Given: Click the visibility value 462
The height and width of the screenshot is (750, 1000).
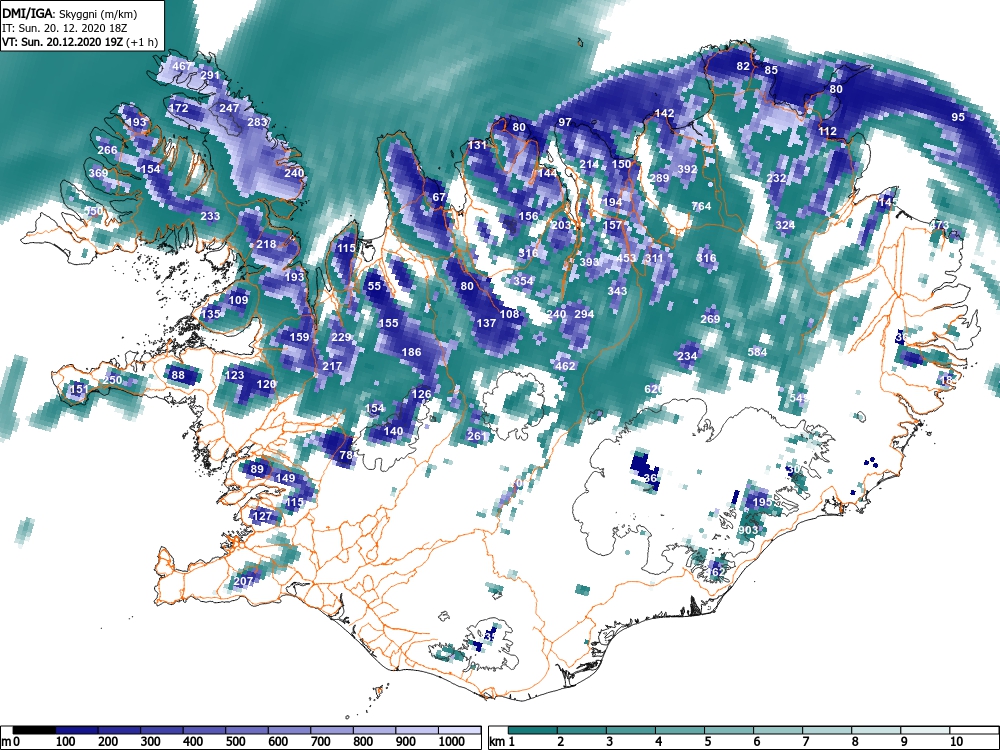Looking at the screenshot, I should [565, 366].
